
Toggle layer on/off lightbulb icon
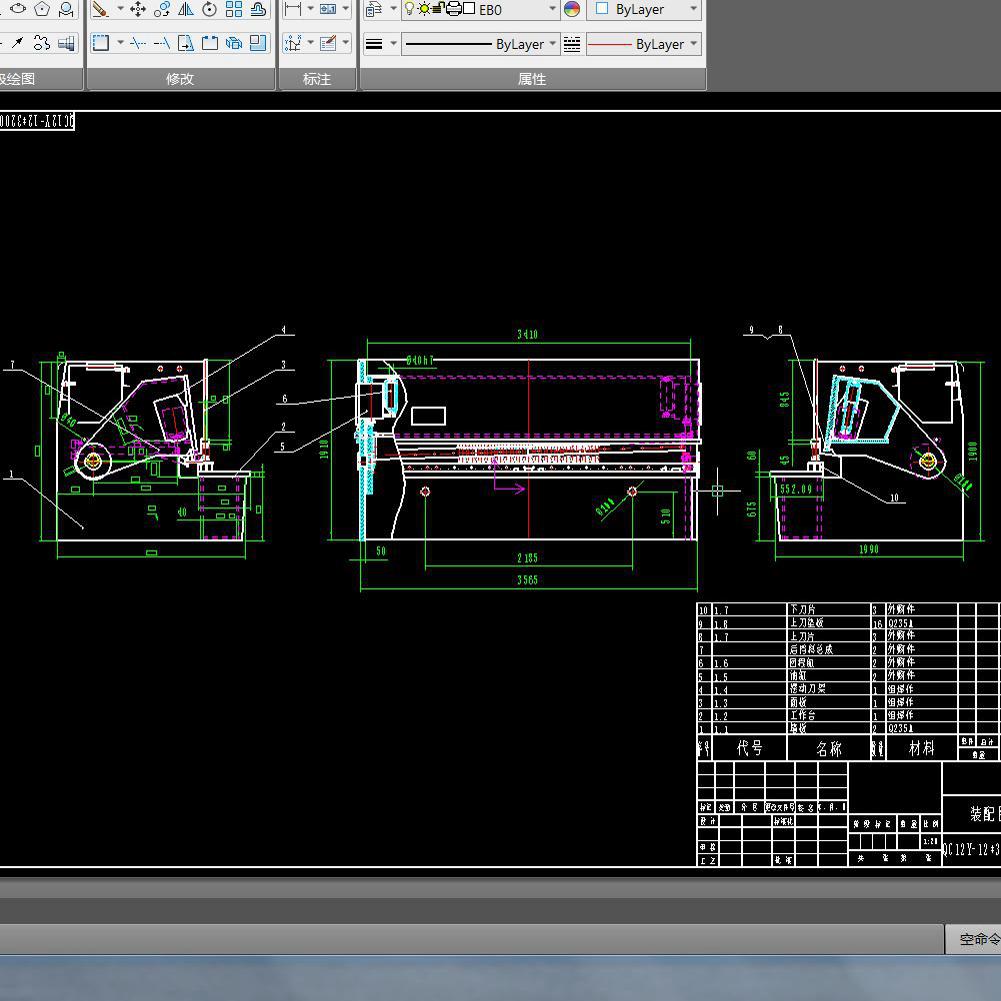[410, 9]
